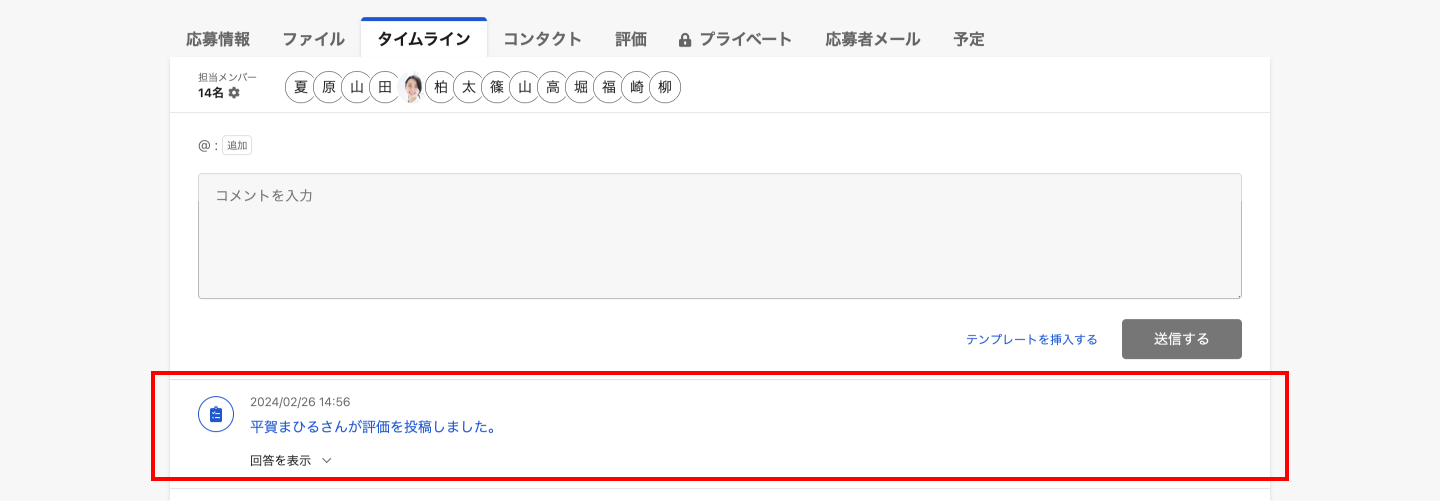Viewport: 1440px width, 501px height.
Task: Click the 柏 member avatar
Action: pos(440,87)
